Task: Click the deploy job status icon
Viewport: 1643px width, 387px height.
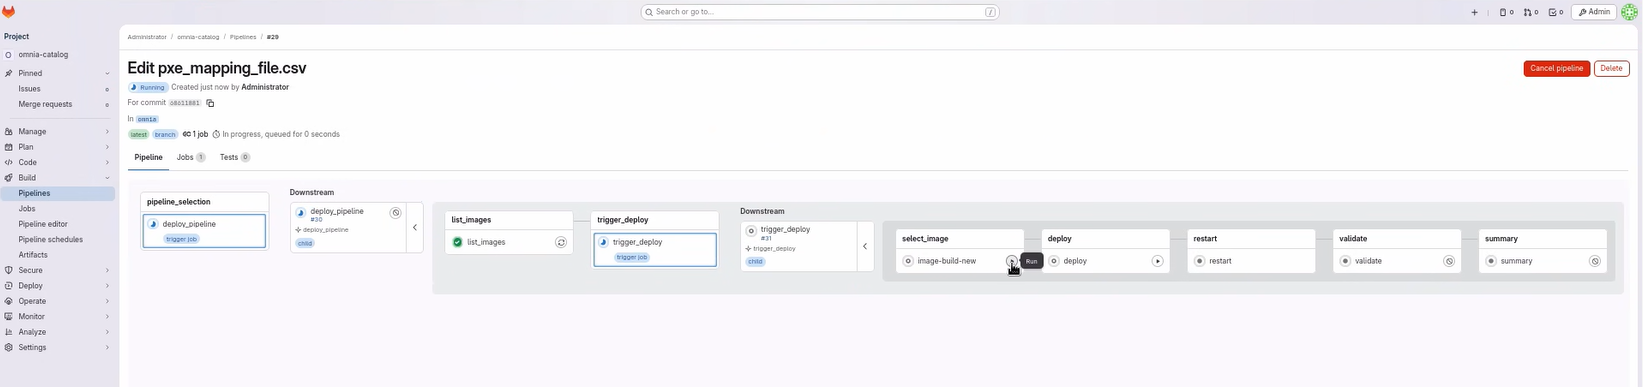Action: [1054, 261]
